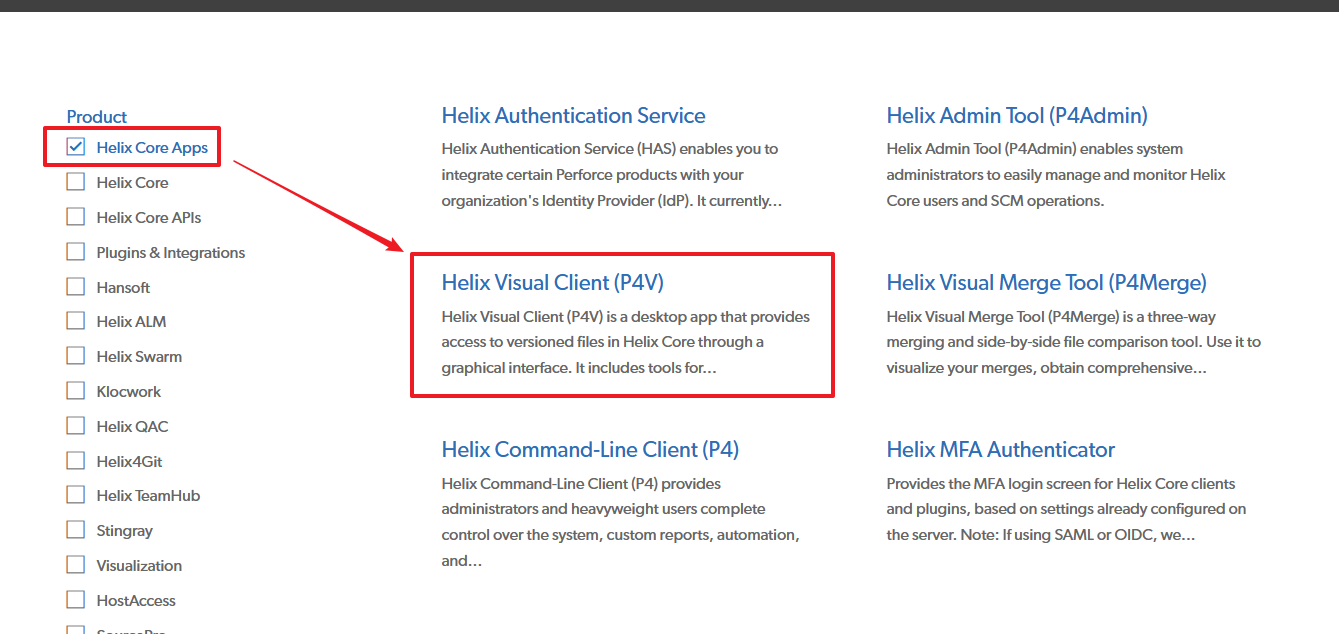Click the Helix Admin Tool description text

pos(1056,175)
